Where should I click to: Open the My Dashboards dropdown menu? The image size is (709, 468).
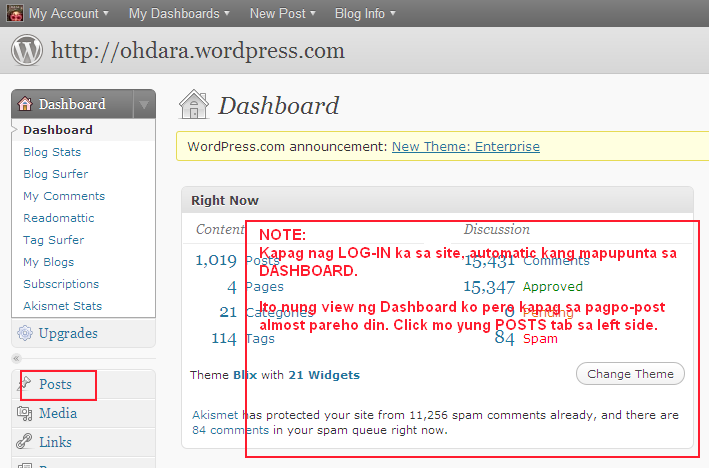178,13
